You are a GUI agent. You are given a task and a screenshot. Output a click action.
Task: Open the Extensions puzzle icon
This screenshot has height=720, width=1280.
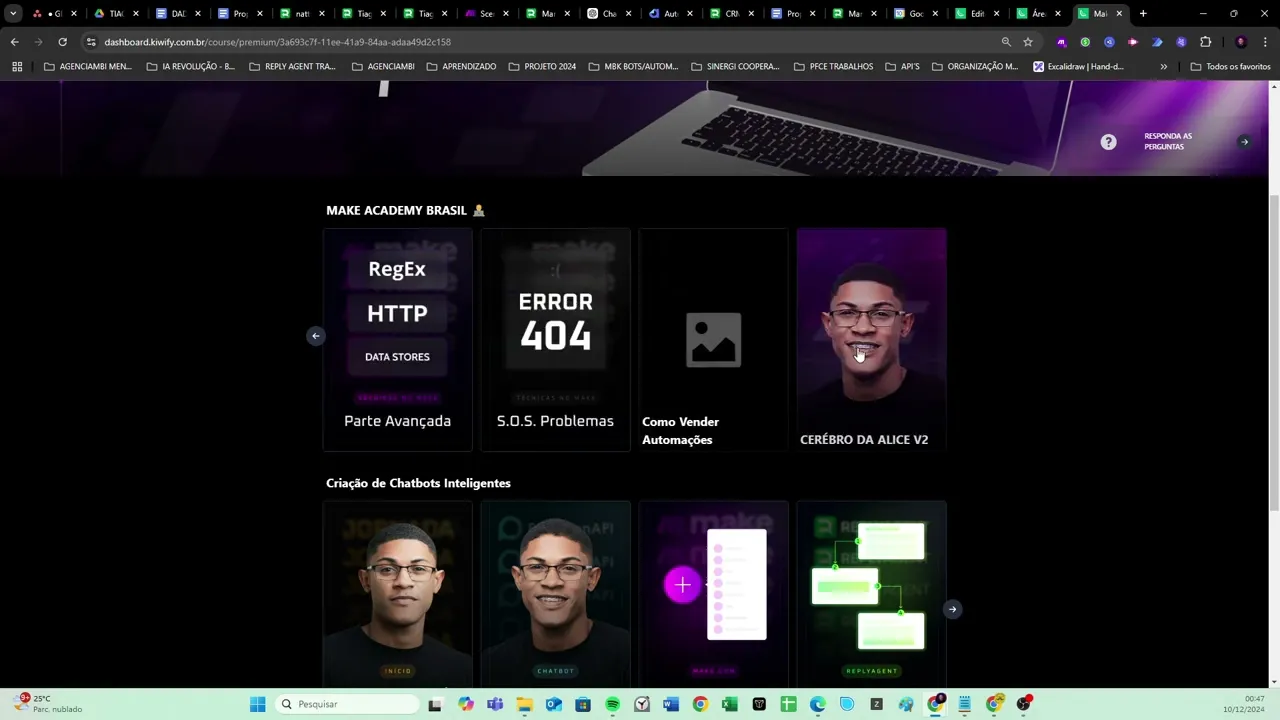click(1205, 42)
